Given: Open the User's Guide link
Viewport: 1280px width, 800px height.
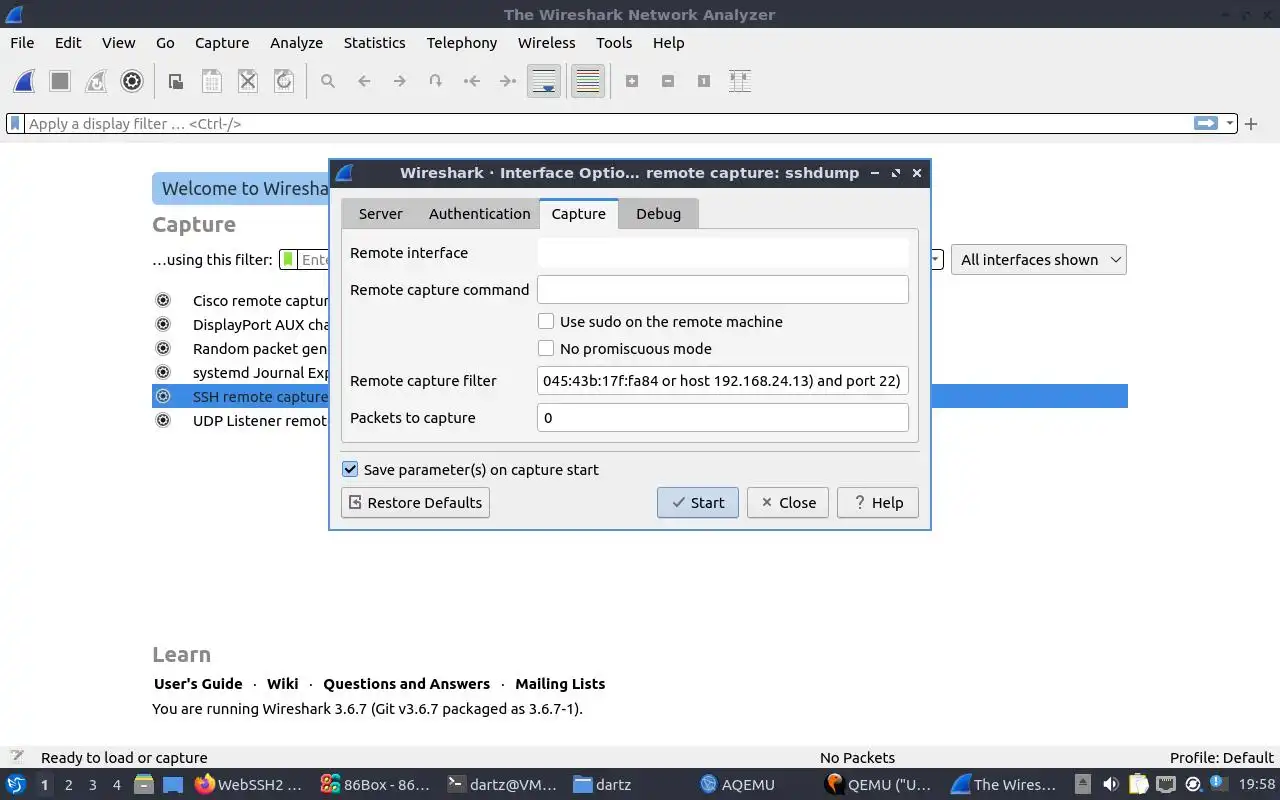Looking at the screenshot, I should (x=198, y=684).
